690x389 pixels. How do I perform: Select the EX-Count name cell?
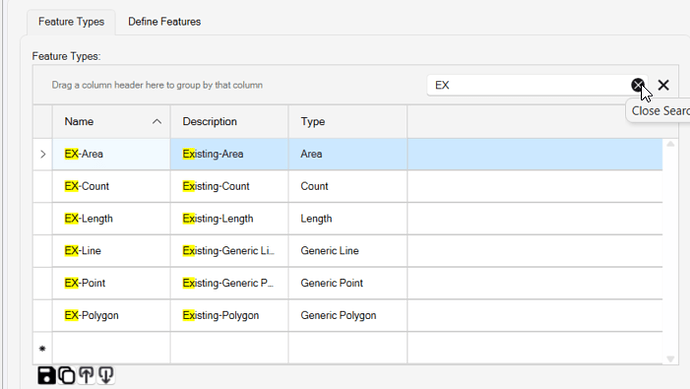tap(111, 186)
